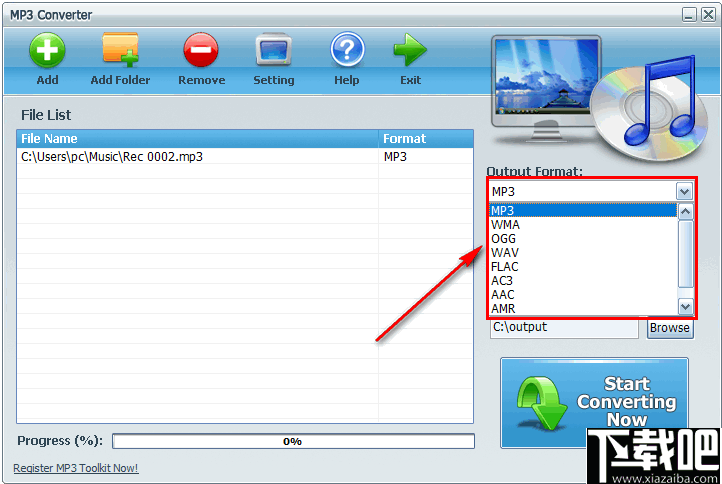Click Start Converting Now button

(594, 402)
